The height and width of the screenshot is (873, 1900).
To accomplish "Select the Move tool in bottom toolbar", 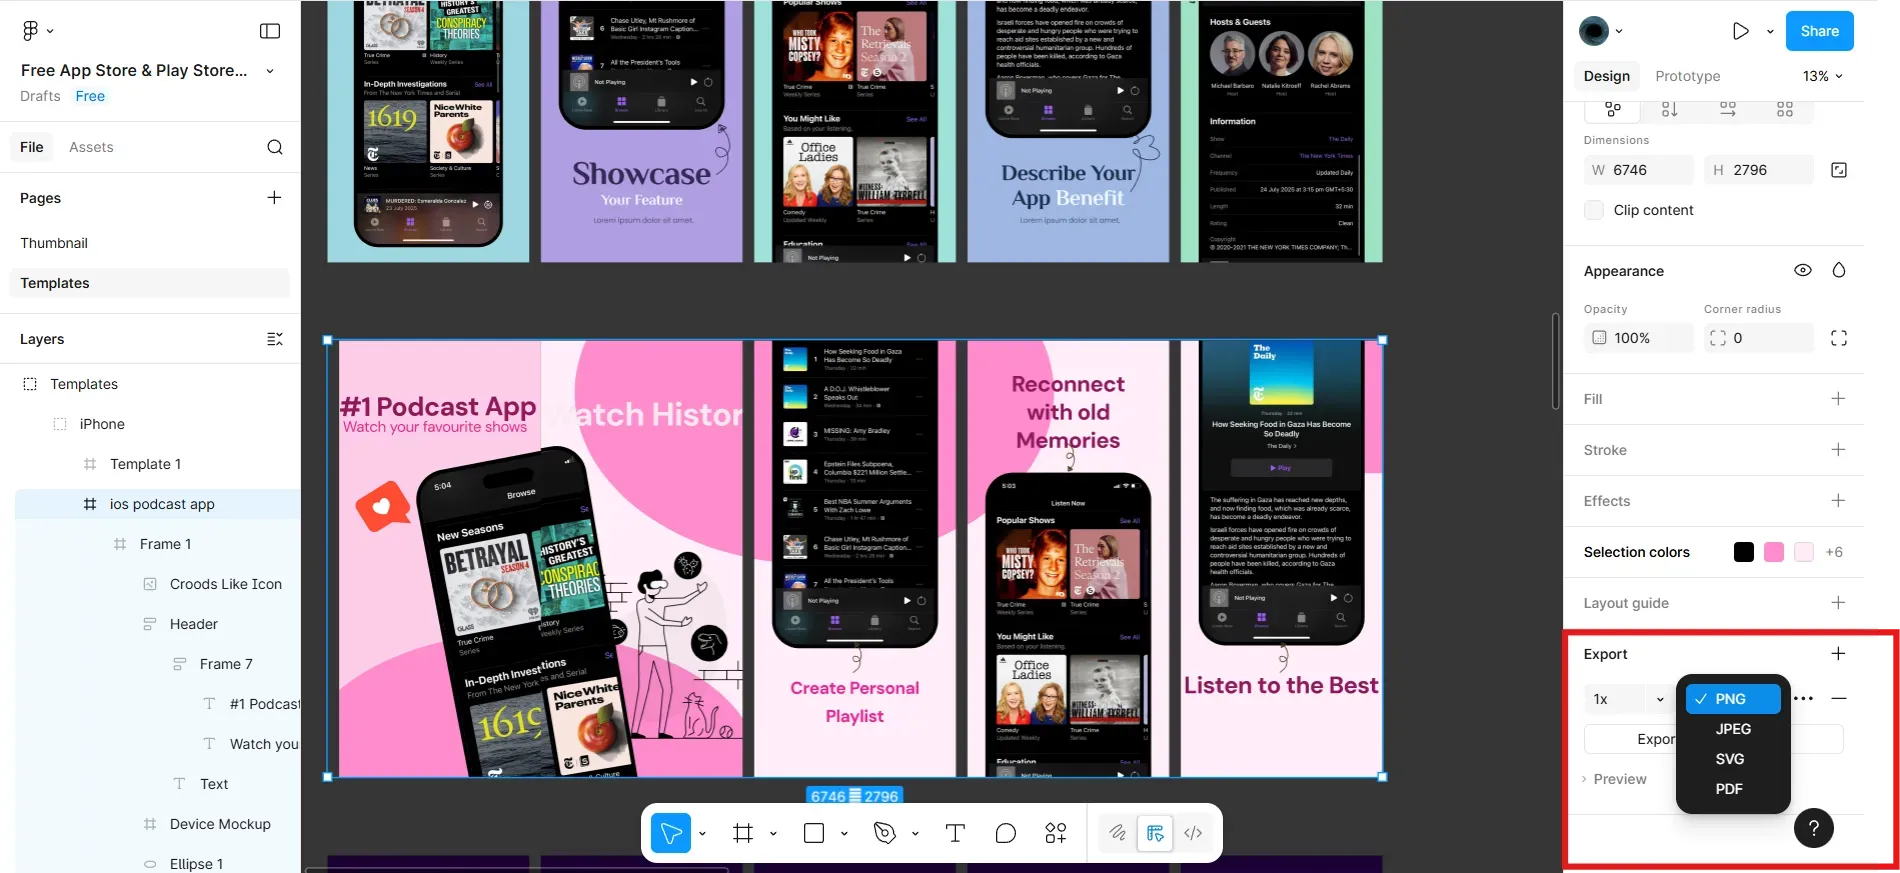I will tap(671, 833).
